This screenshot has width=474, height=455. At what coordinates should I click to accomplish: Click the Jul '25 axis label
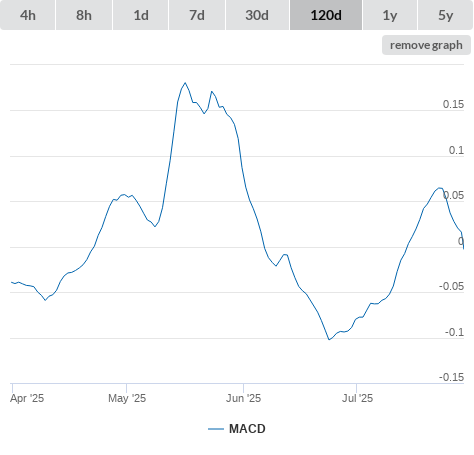pyautogui.click(x=357, y=398)
